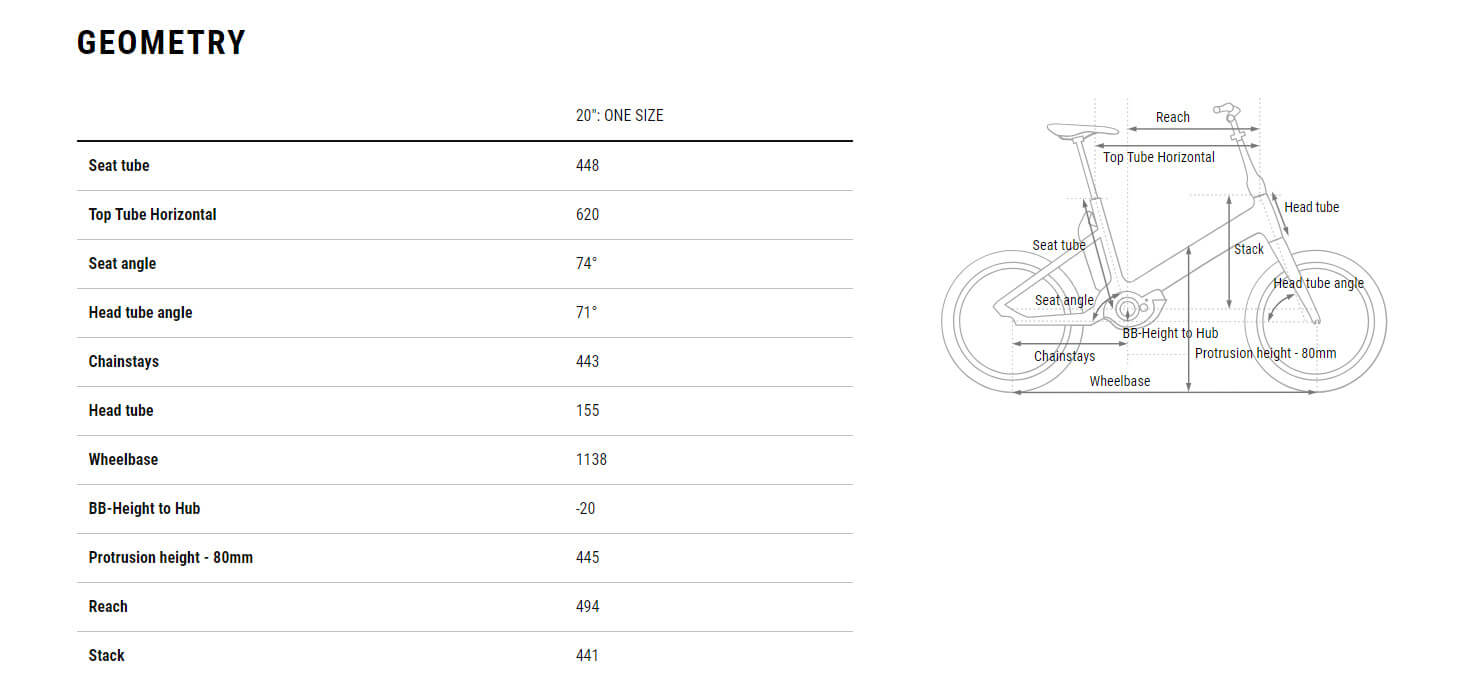
Task: Select the 20": ONE SIZE column header
Action: coord(619,115)
